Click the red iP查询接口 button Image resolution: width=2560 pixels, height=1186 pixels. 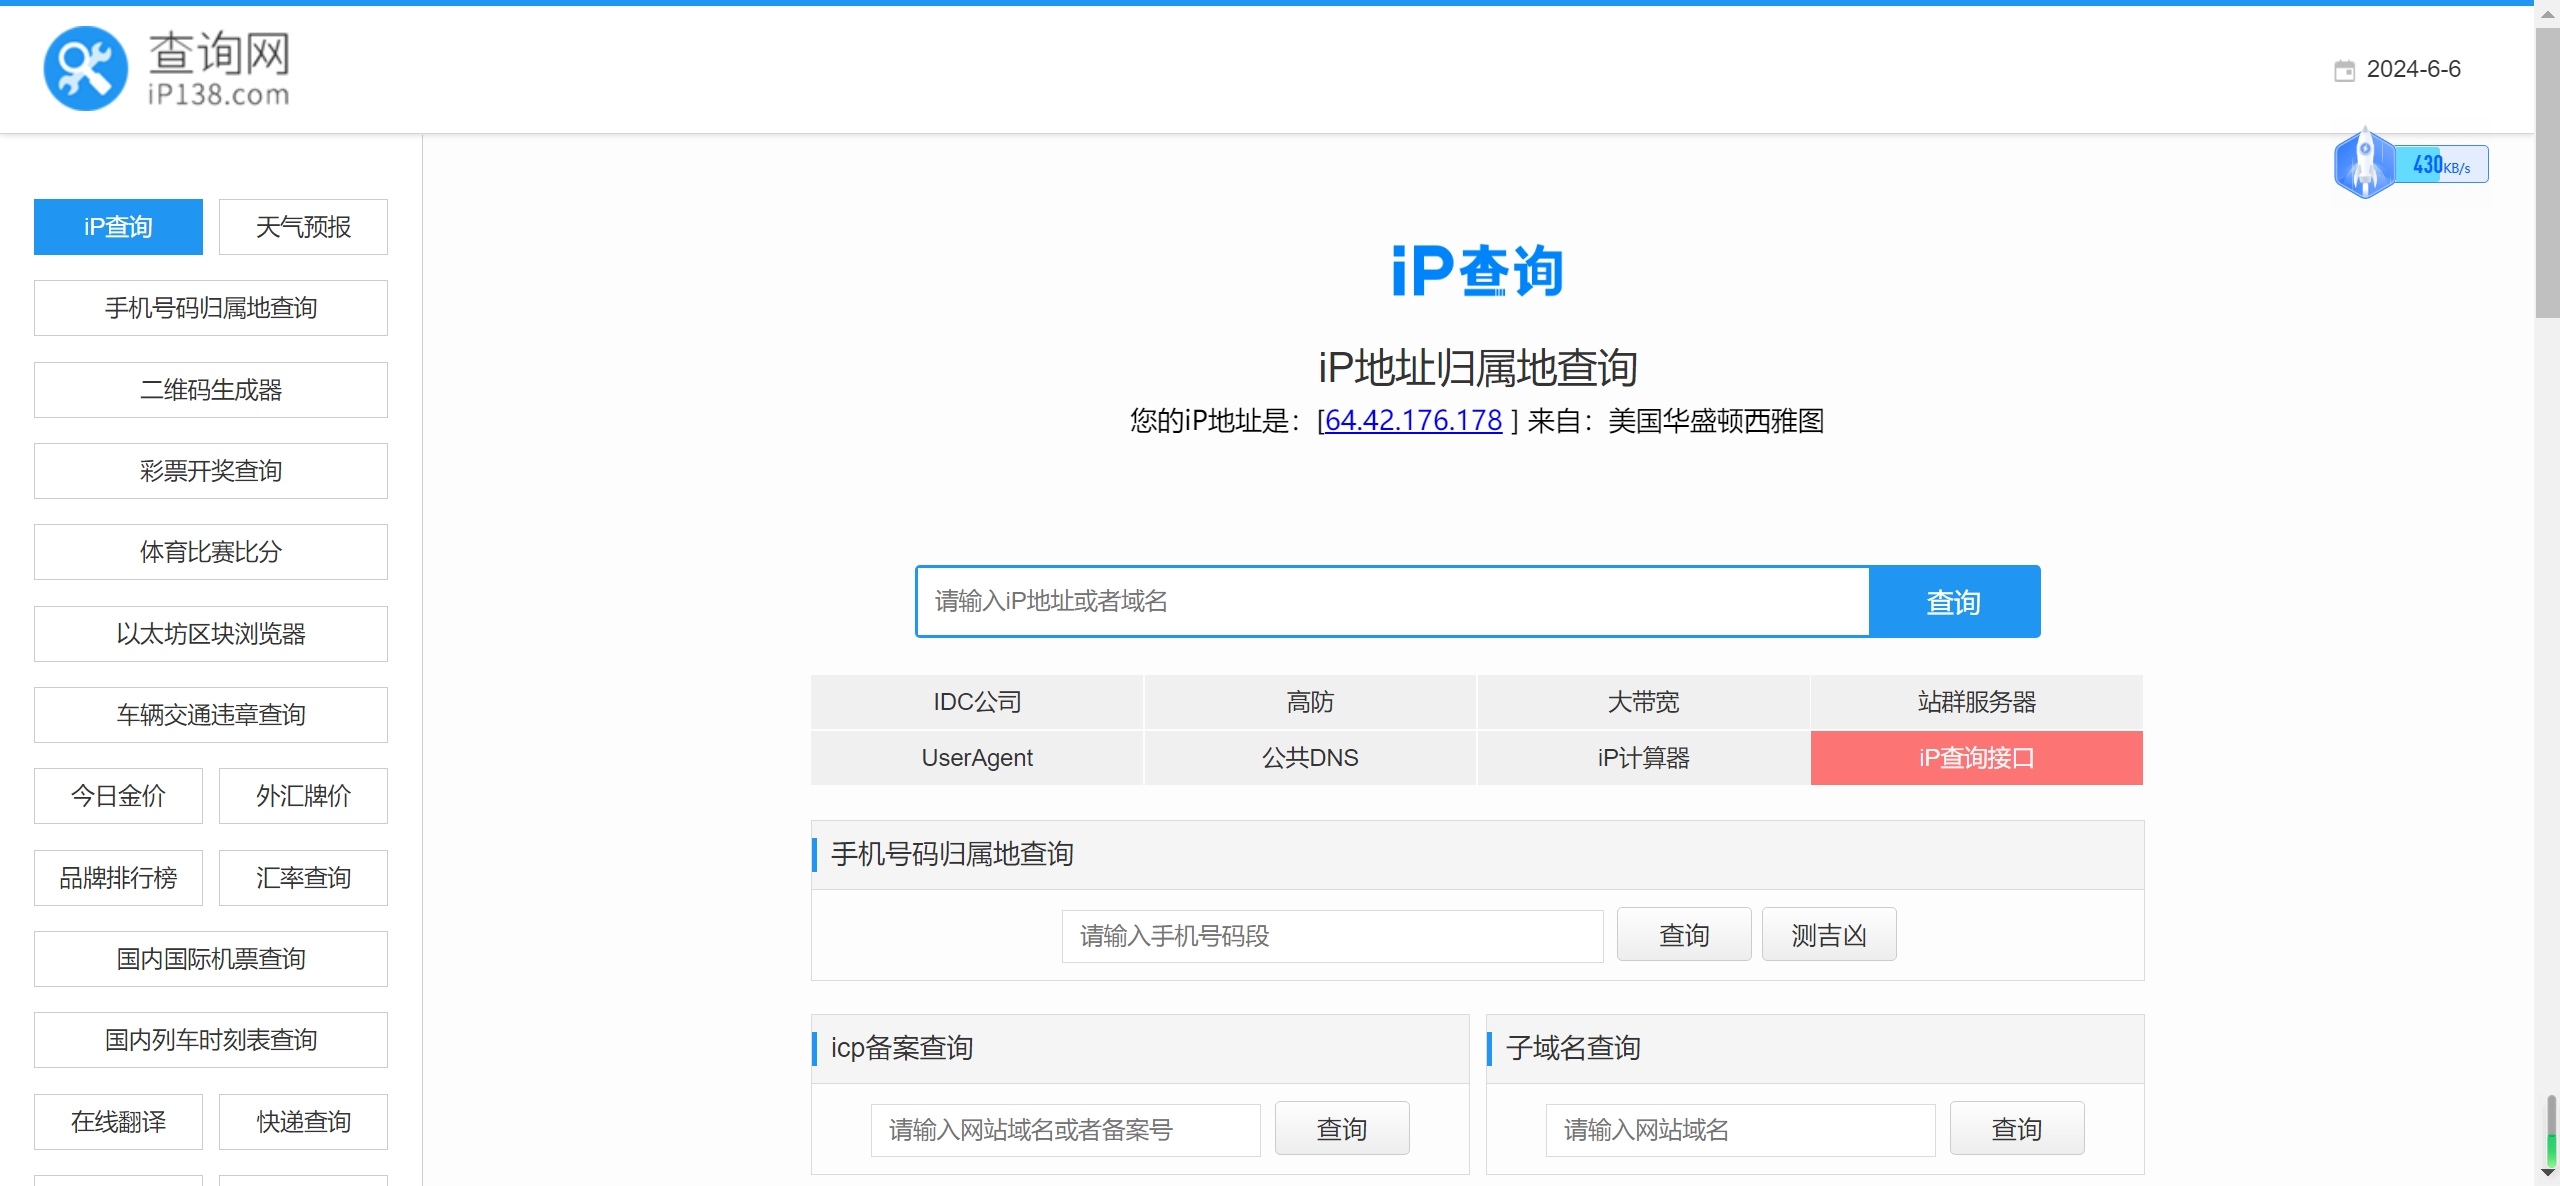(x=1977, y=758)
